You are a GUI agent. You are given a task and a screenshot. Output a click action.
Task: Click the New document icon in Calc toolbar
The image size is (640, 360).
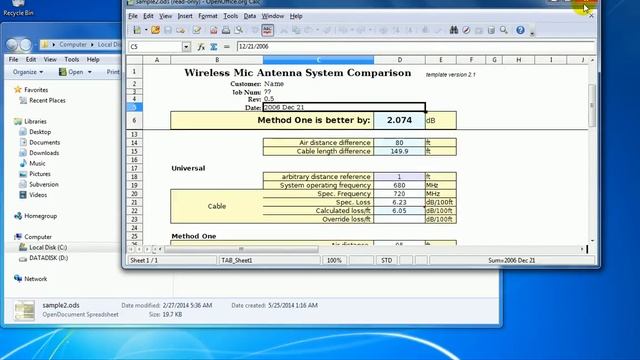[137, 30]
